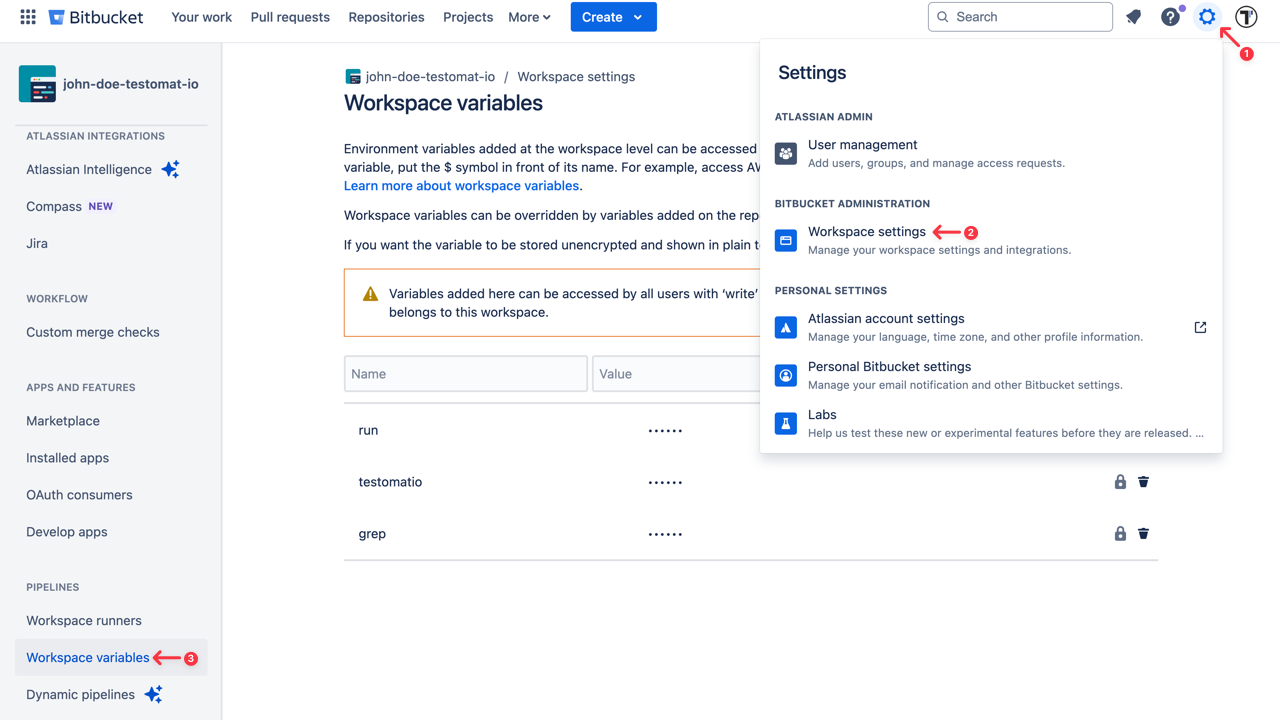
Task: Expand the More navigation dropdown
Action: tap(529, 17)
